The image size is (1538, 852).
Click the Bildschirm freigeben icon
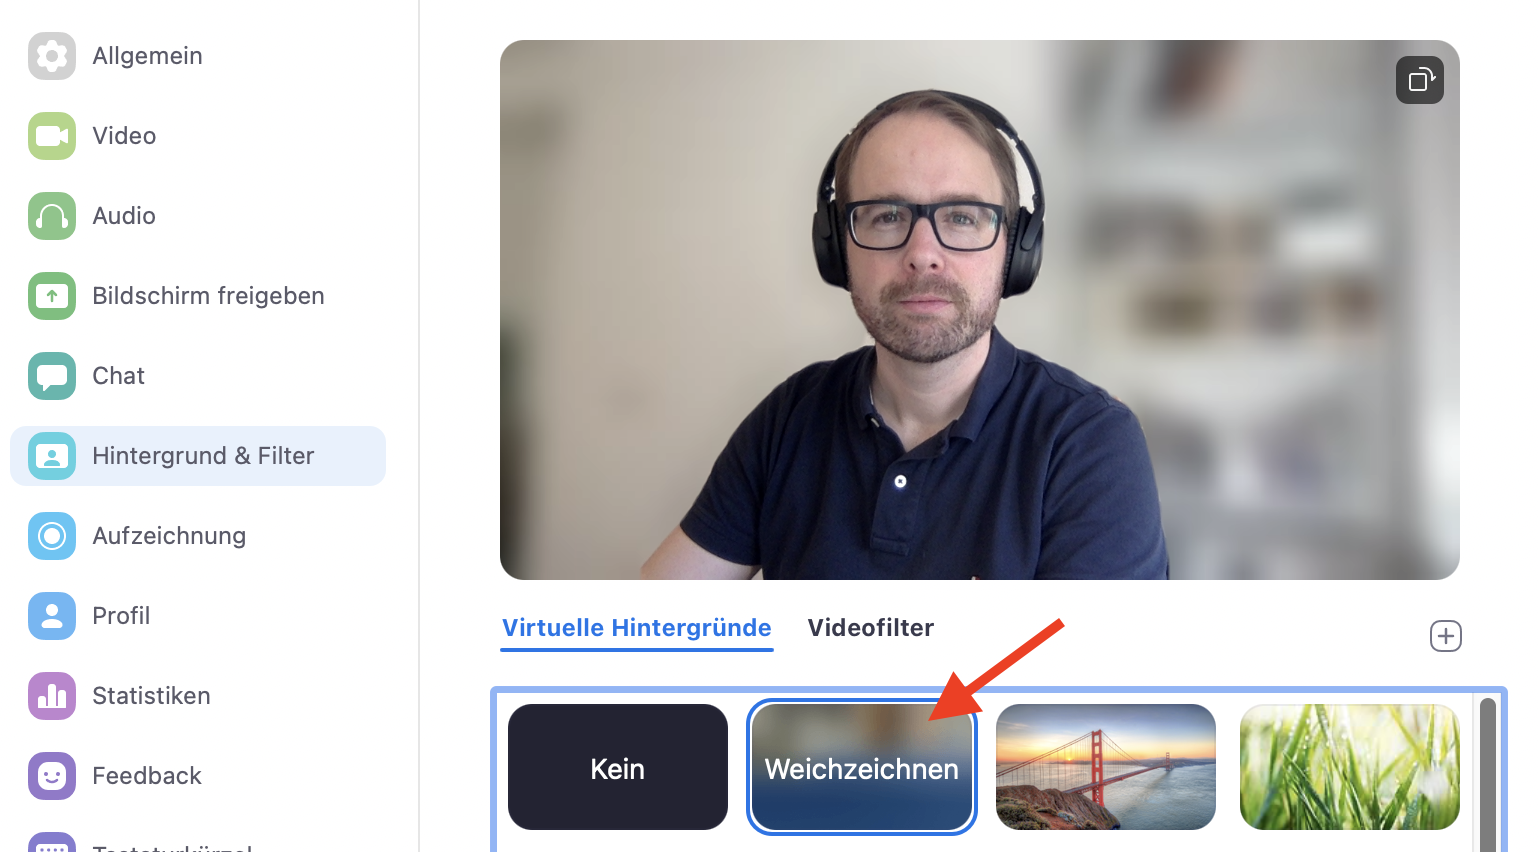[x=52, y=296]
